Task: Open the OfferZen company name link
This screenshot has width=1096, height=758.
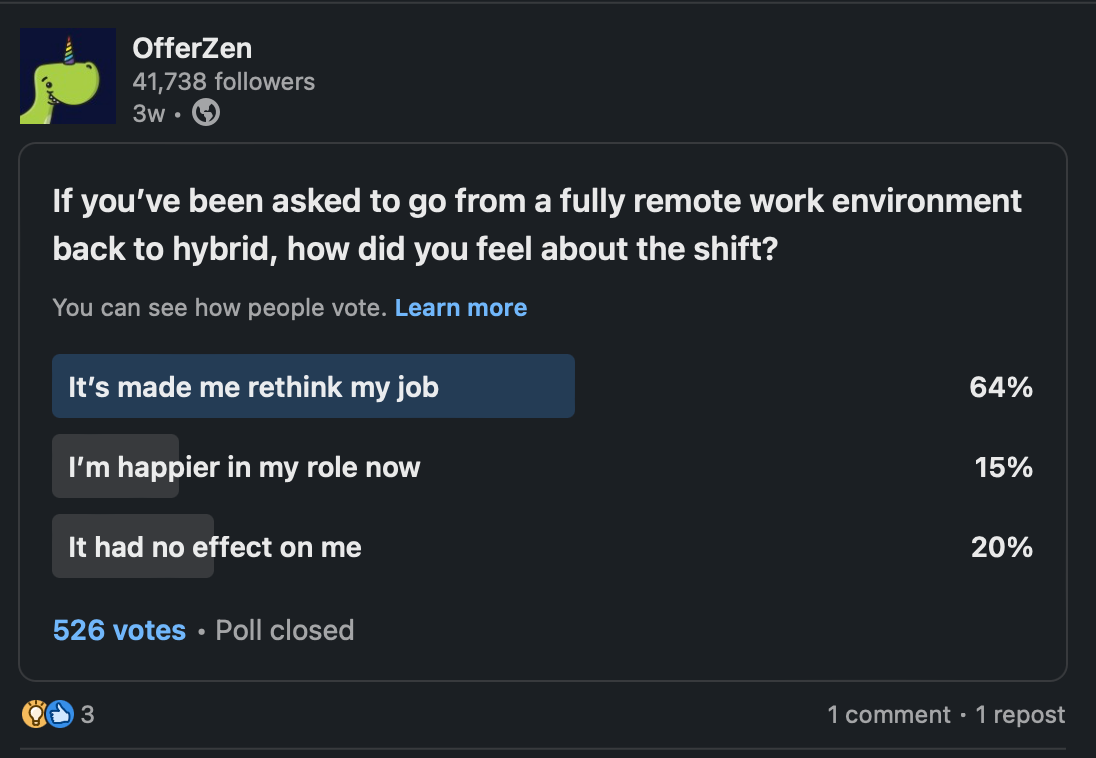Action: pyautogui.click(x=192, y=47)
